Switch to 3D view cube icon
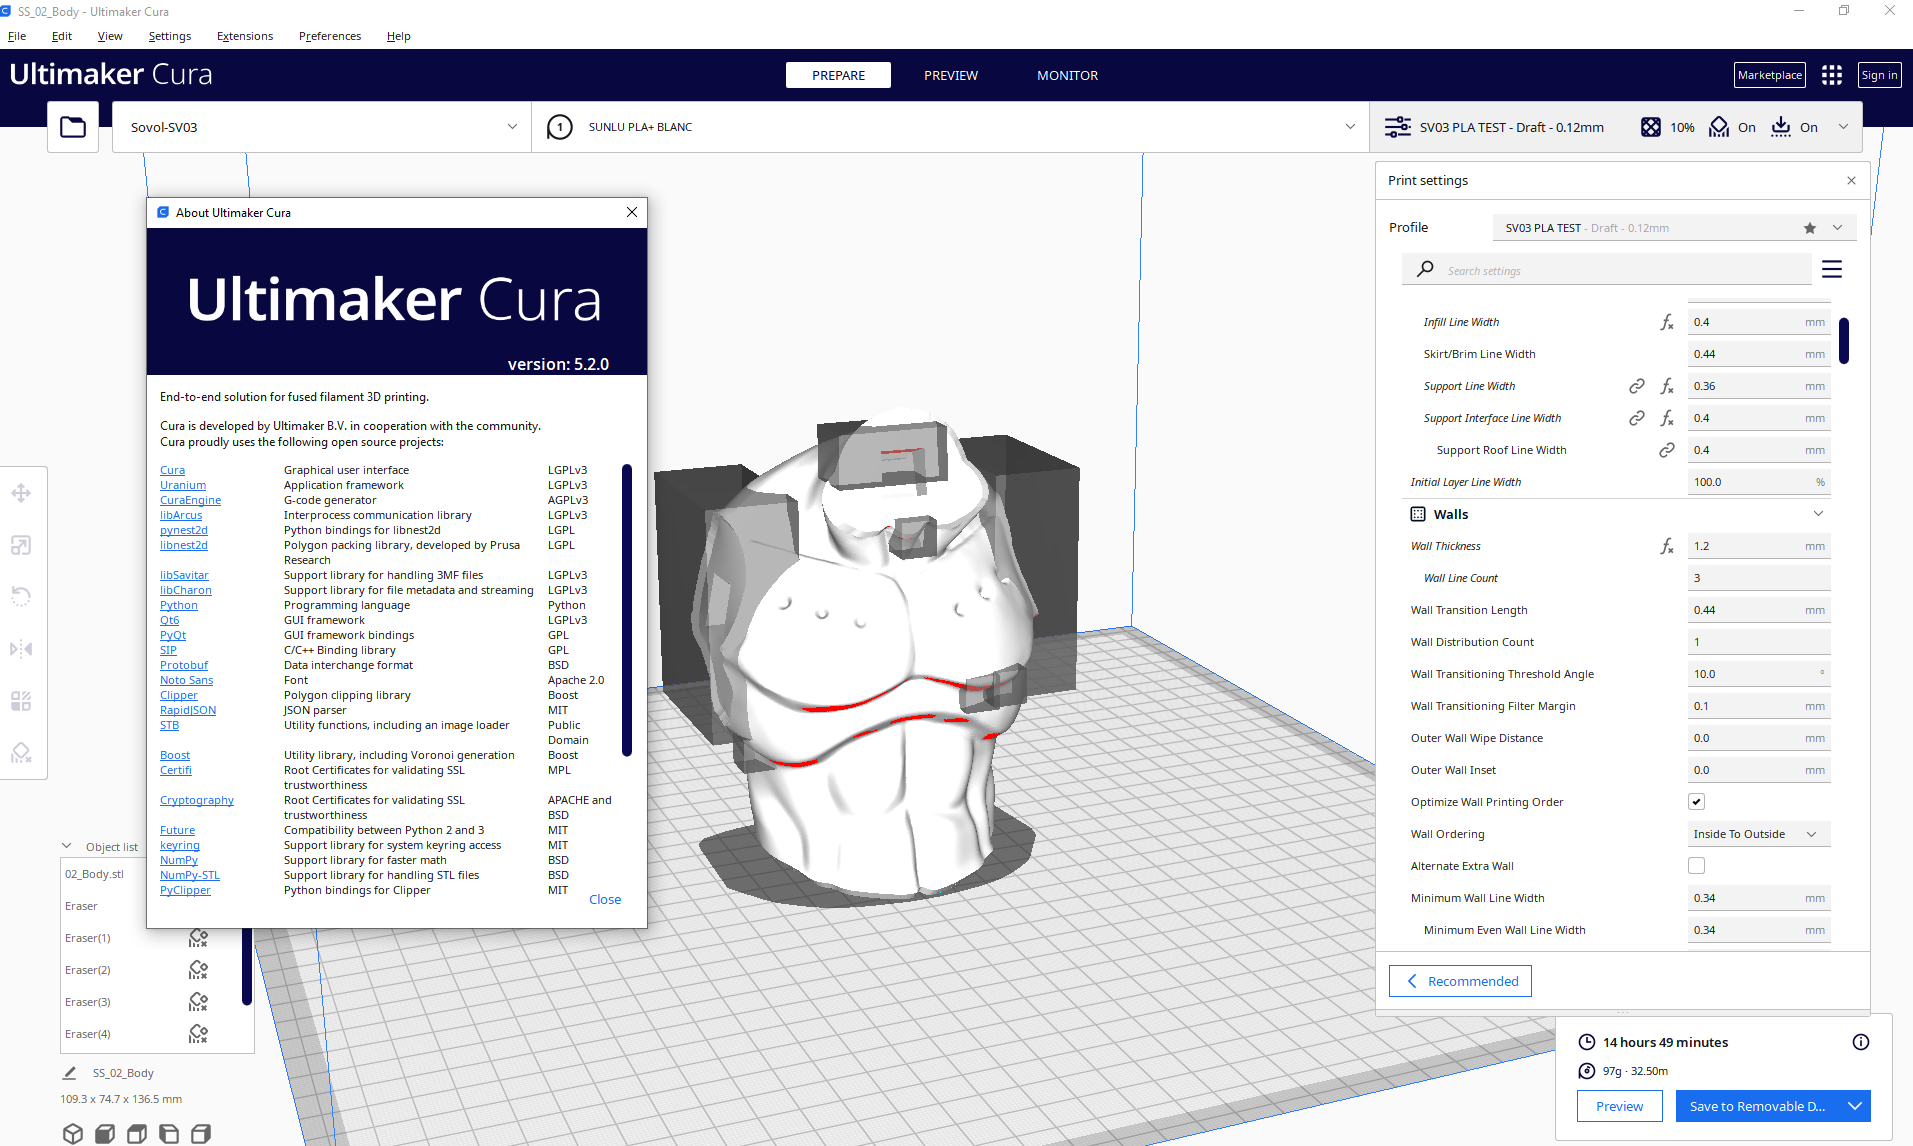The width and height of the screenshot is (1913, 1146). 73,1133
